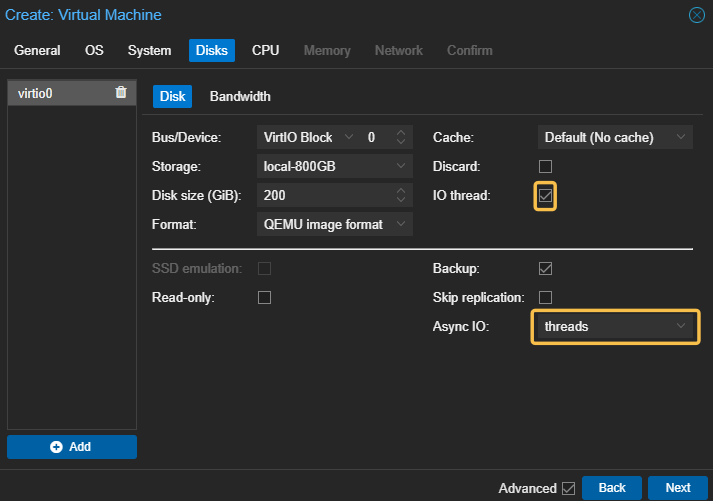This screenshot has height=501, width=713.
Task: Select the virtio0 disk entry
Action: 72,93
